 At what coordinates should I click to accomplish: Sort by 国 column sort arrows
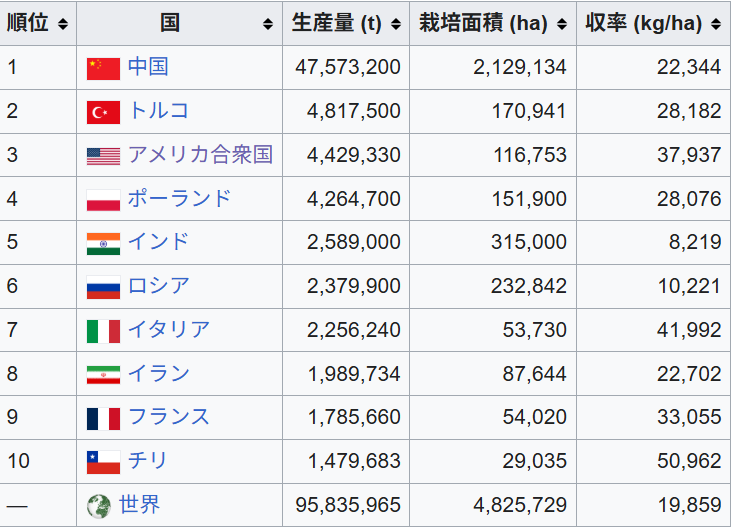(268, 24)
